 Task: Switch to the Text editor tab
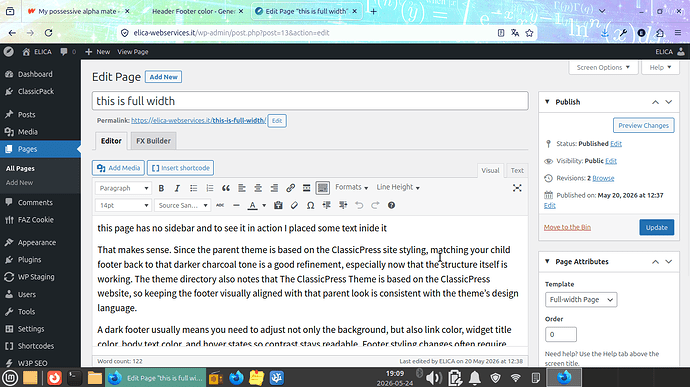tap(517, 170)
